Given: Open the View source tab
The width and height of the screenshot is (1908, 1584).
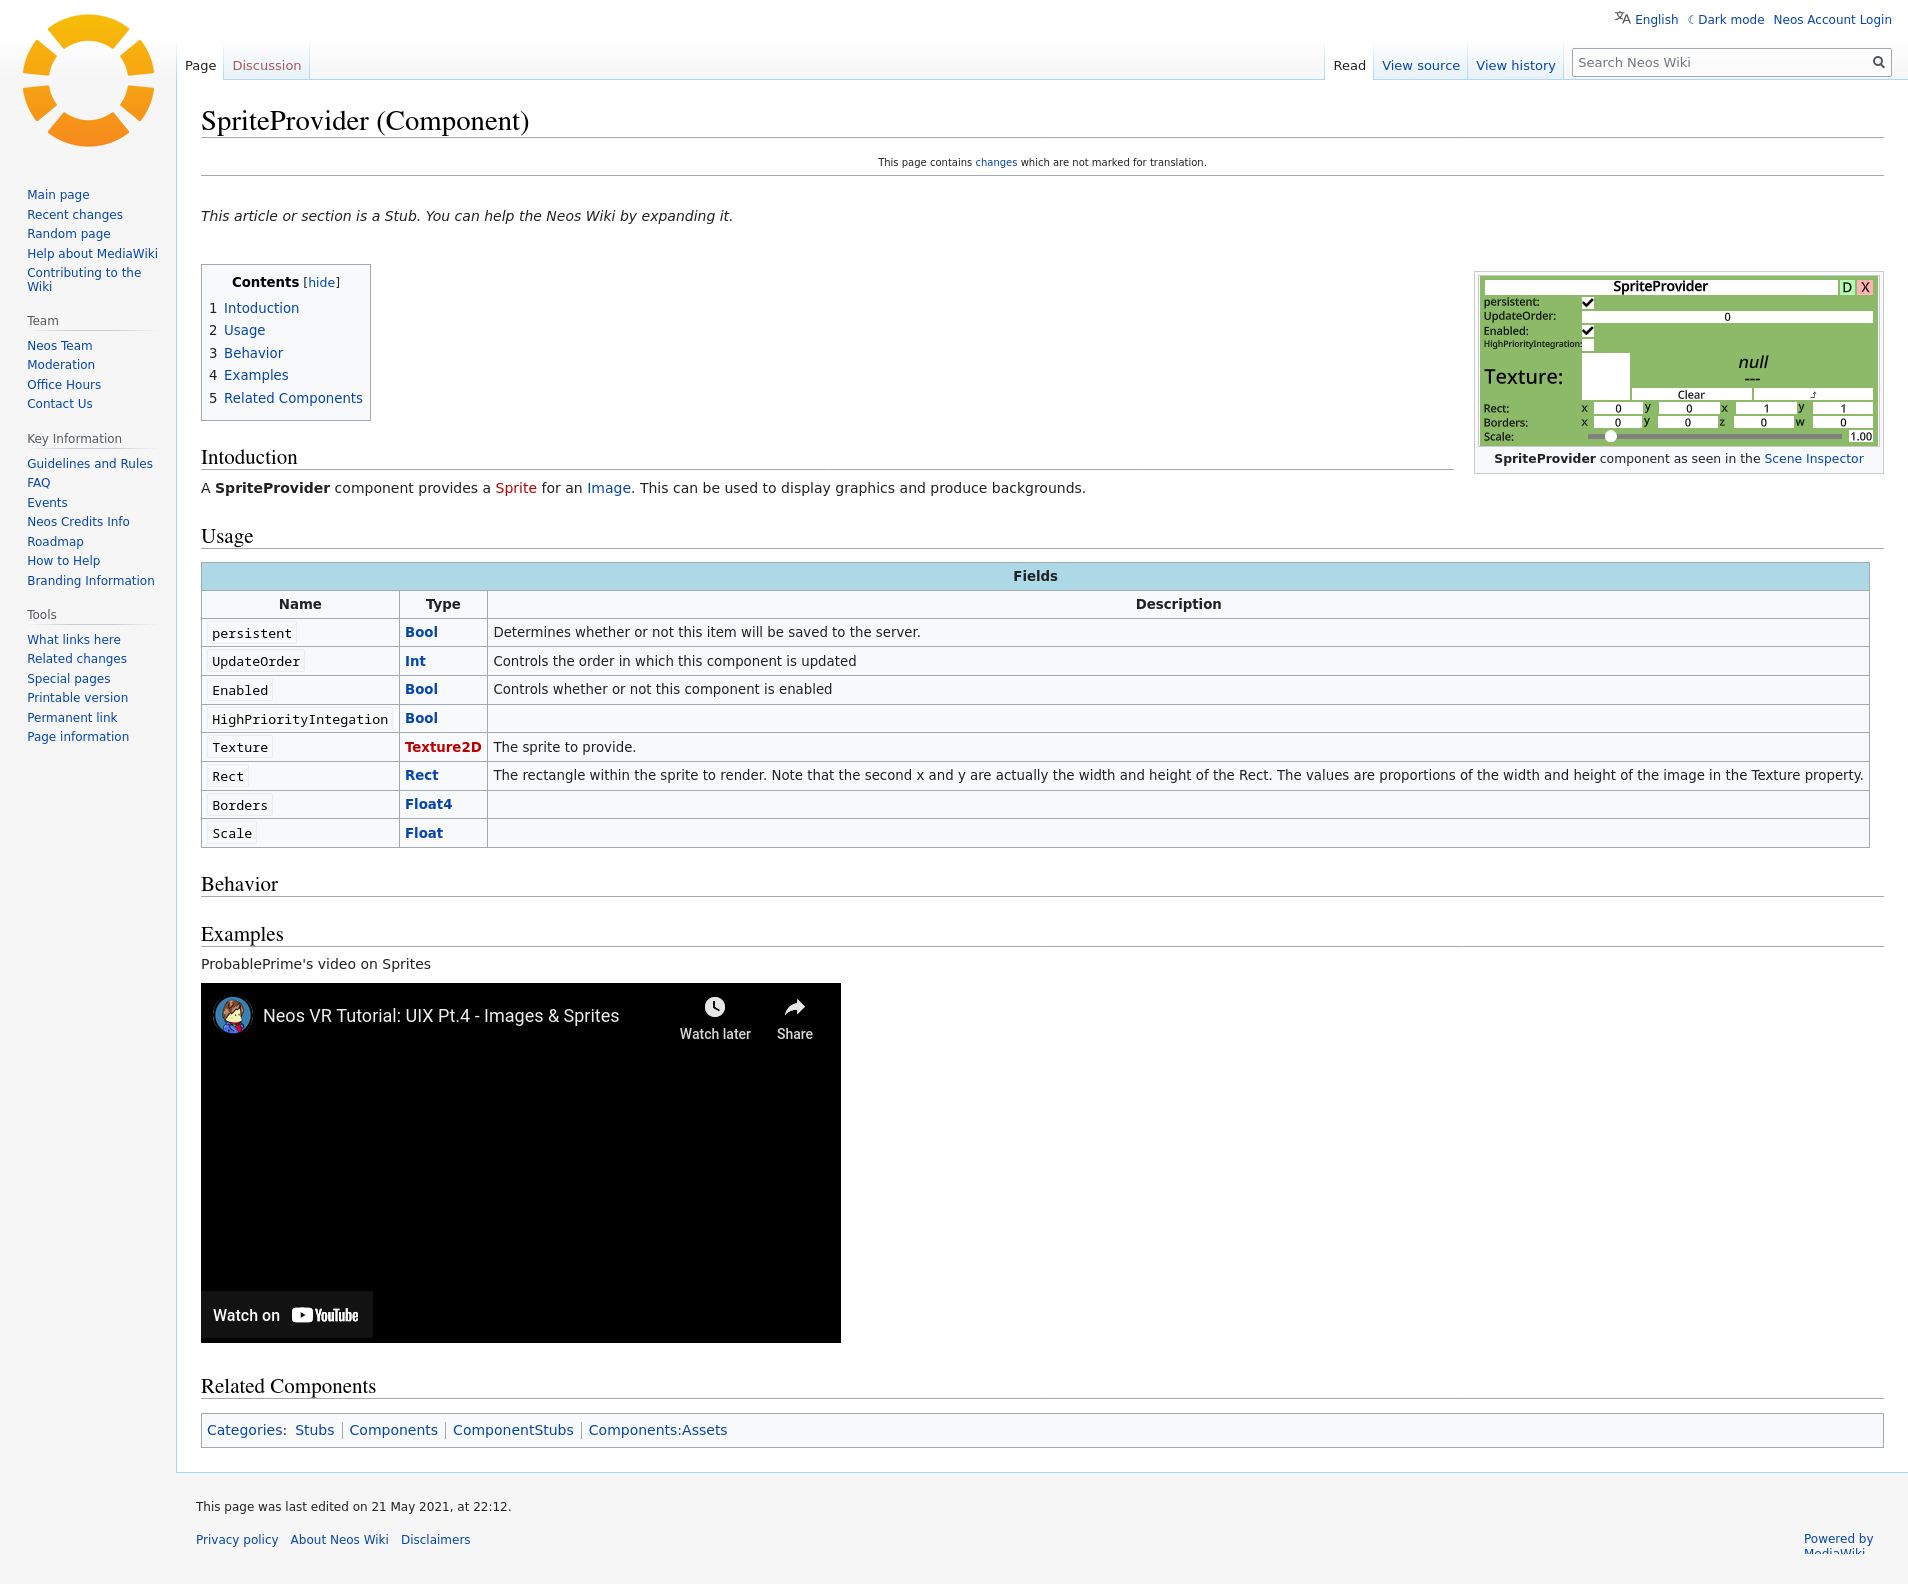Looking at the screenshot, I should 1420,66.
